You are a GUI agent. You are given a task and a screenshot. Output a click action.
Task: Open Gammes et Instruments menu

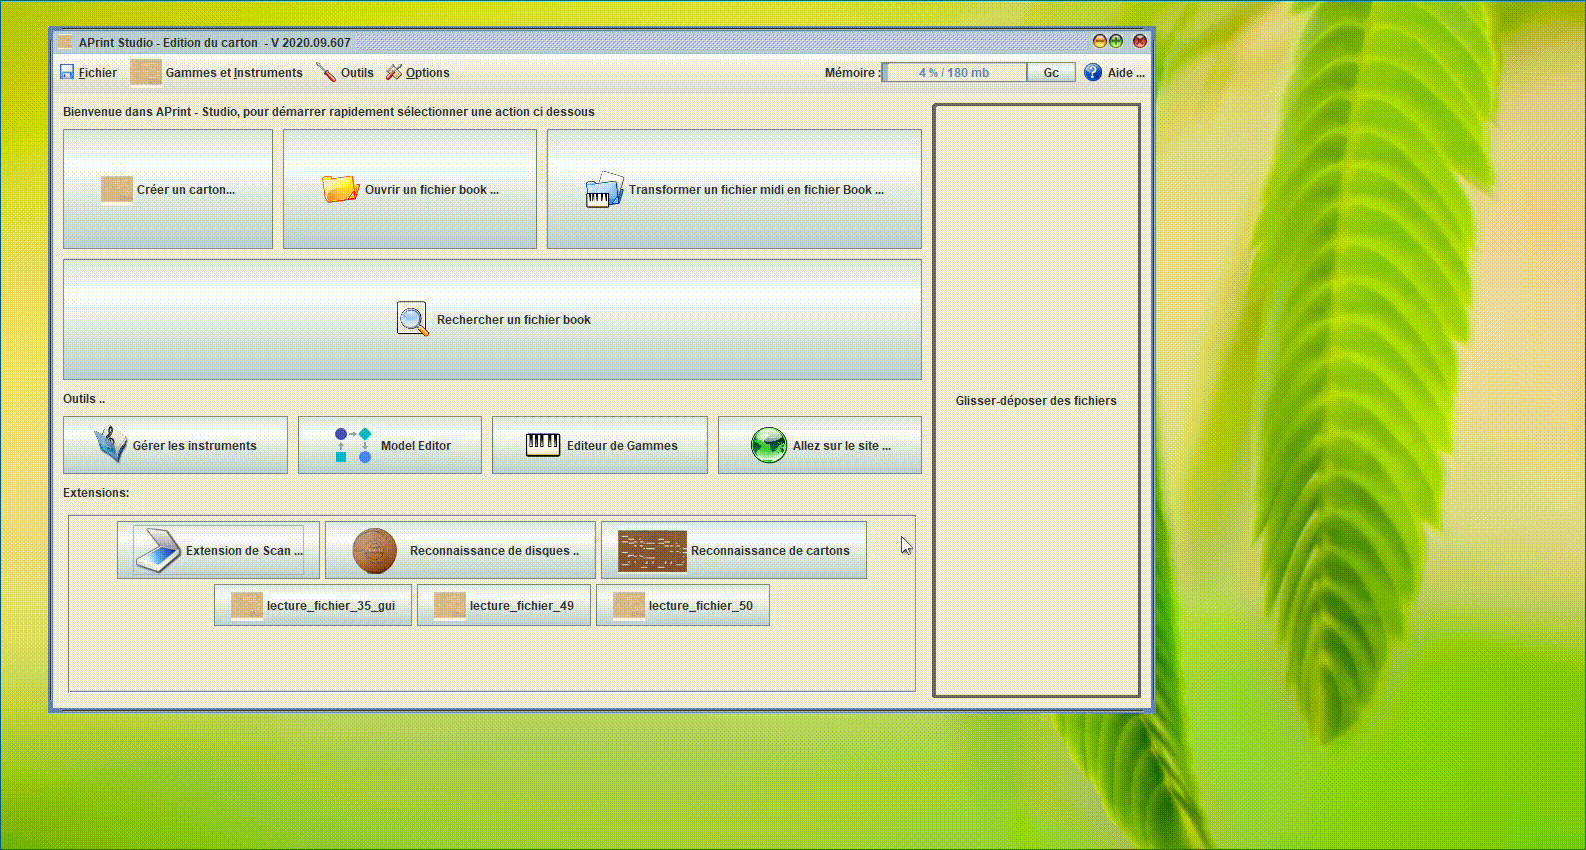coord(217,72)
